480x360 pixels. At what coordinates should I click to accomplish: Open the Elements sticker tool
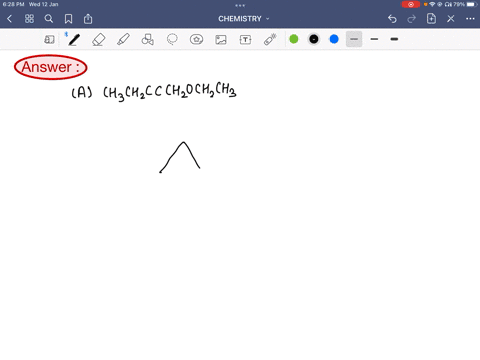click(x=196, y=39)
